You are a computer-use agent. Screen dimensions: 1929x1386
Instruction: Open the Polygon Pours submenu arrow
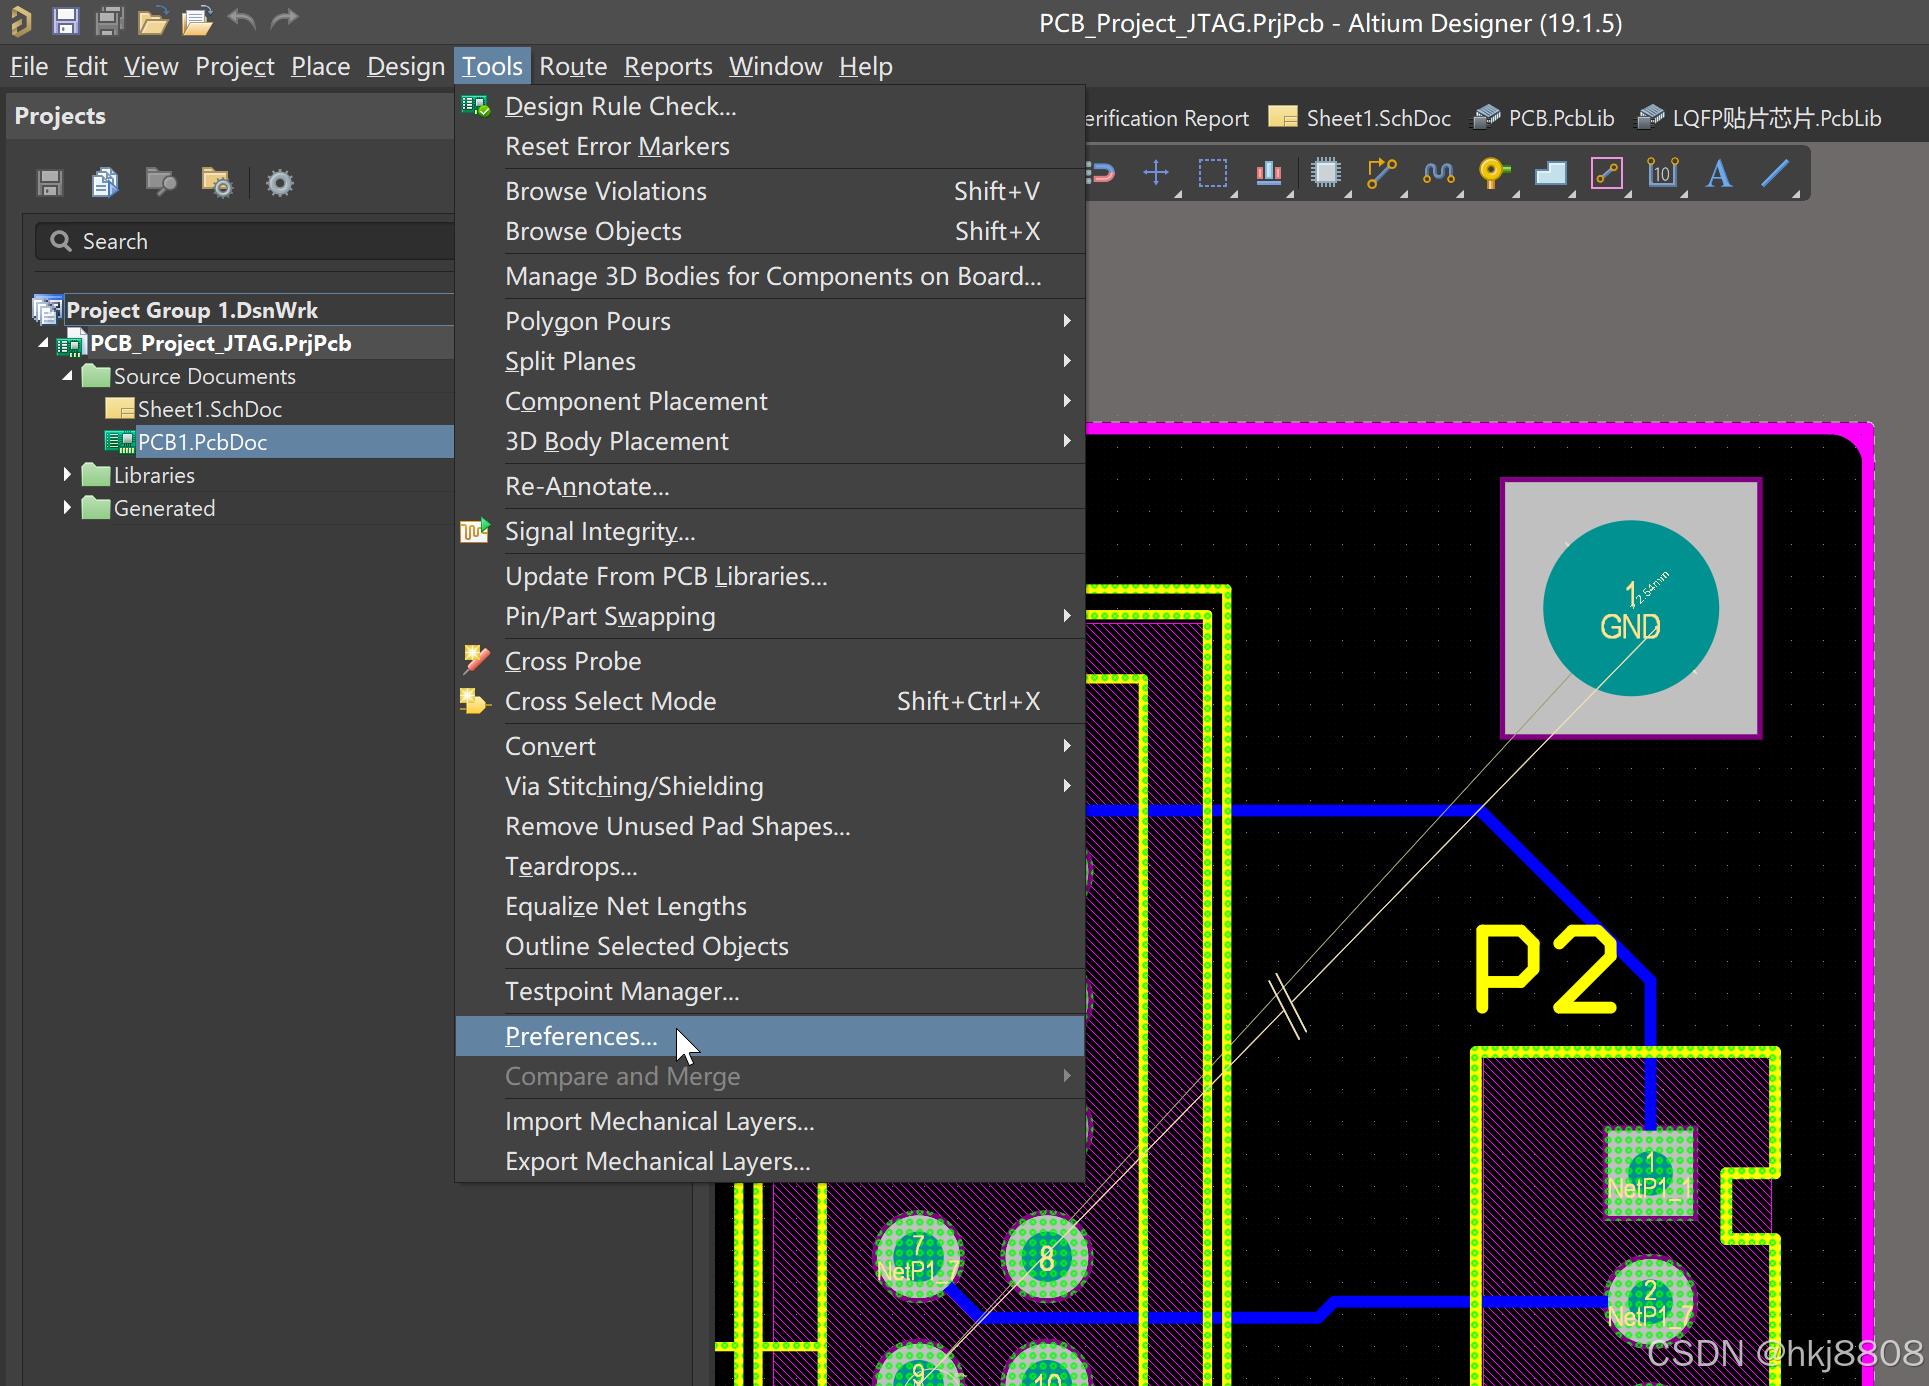[x=1065, y=320]
